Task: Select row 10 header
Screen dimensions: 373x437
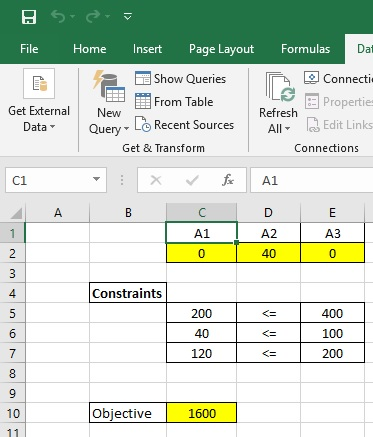Action: pyautogui.click(x=12, y=413)
